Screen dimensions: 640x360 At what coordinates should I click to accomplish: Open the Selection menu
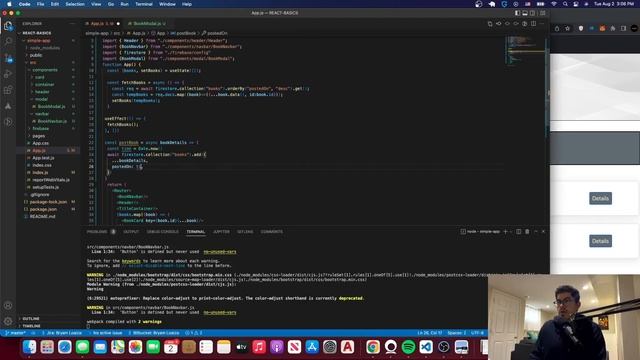[75, 4]
